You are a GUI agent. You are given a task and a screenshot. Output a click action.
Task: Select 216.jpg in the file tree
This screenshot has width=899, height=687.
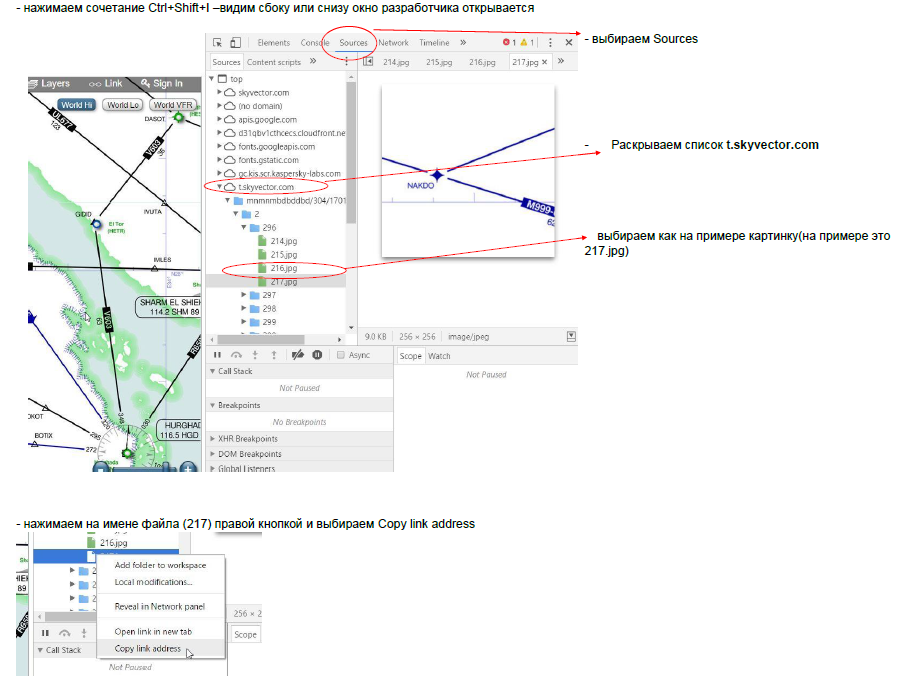click(x=283, y=268)
